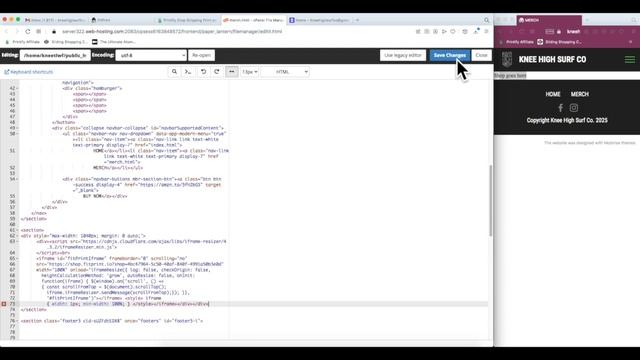The height and width of the screenshot is (360, 640).
Task: Open HOME link in site footer
Action: [553, 94]
